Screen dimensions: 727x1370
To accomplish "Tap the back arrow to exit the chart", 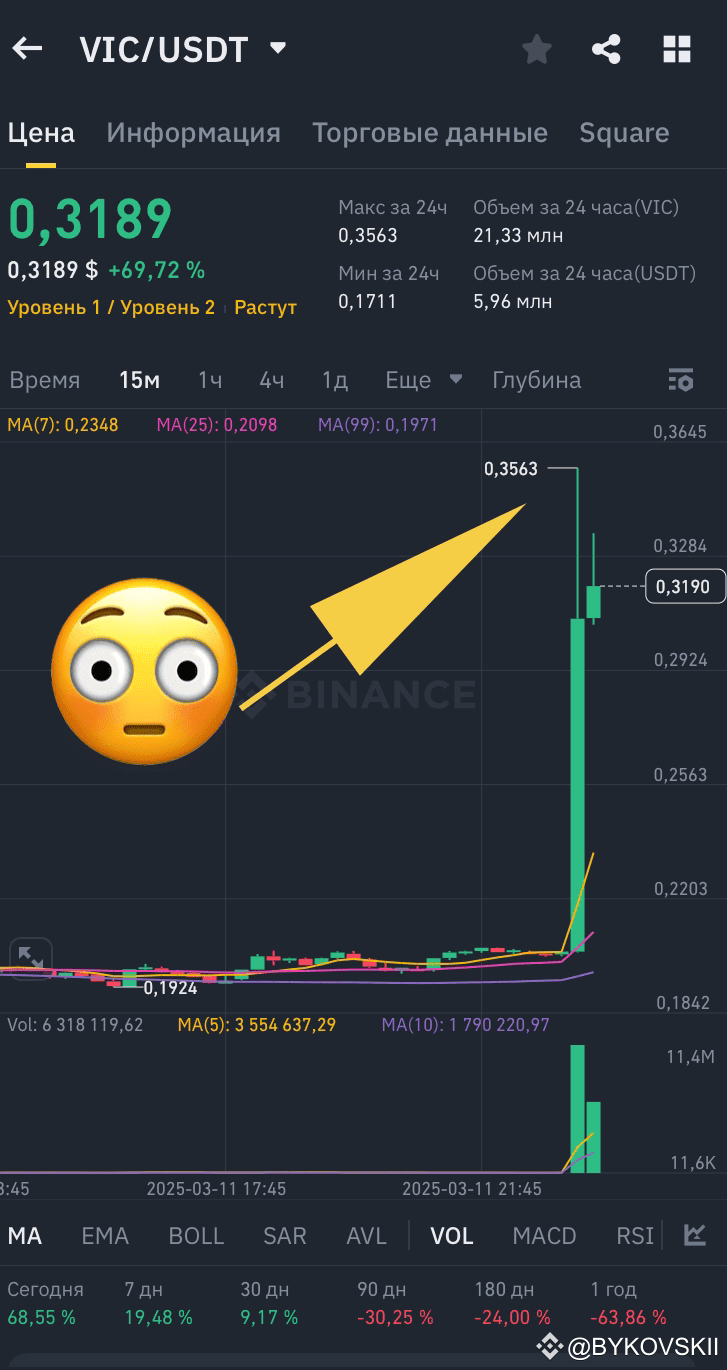I will [x=27, y=48].
